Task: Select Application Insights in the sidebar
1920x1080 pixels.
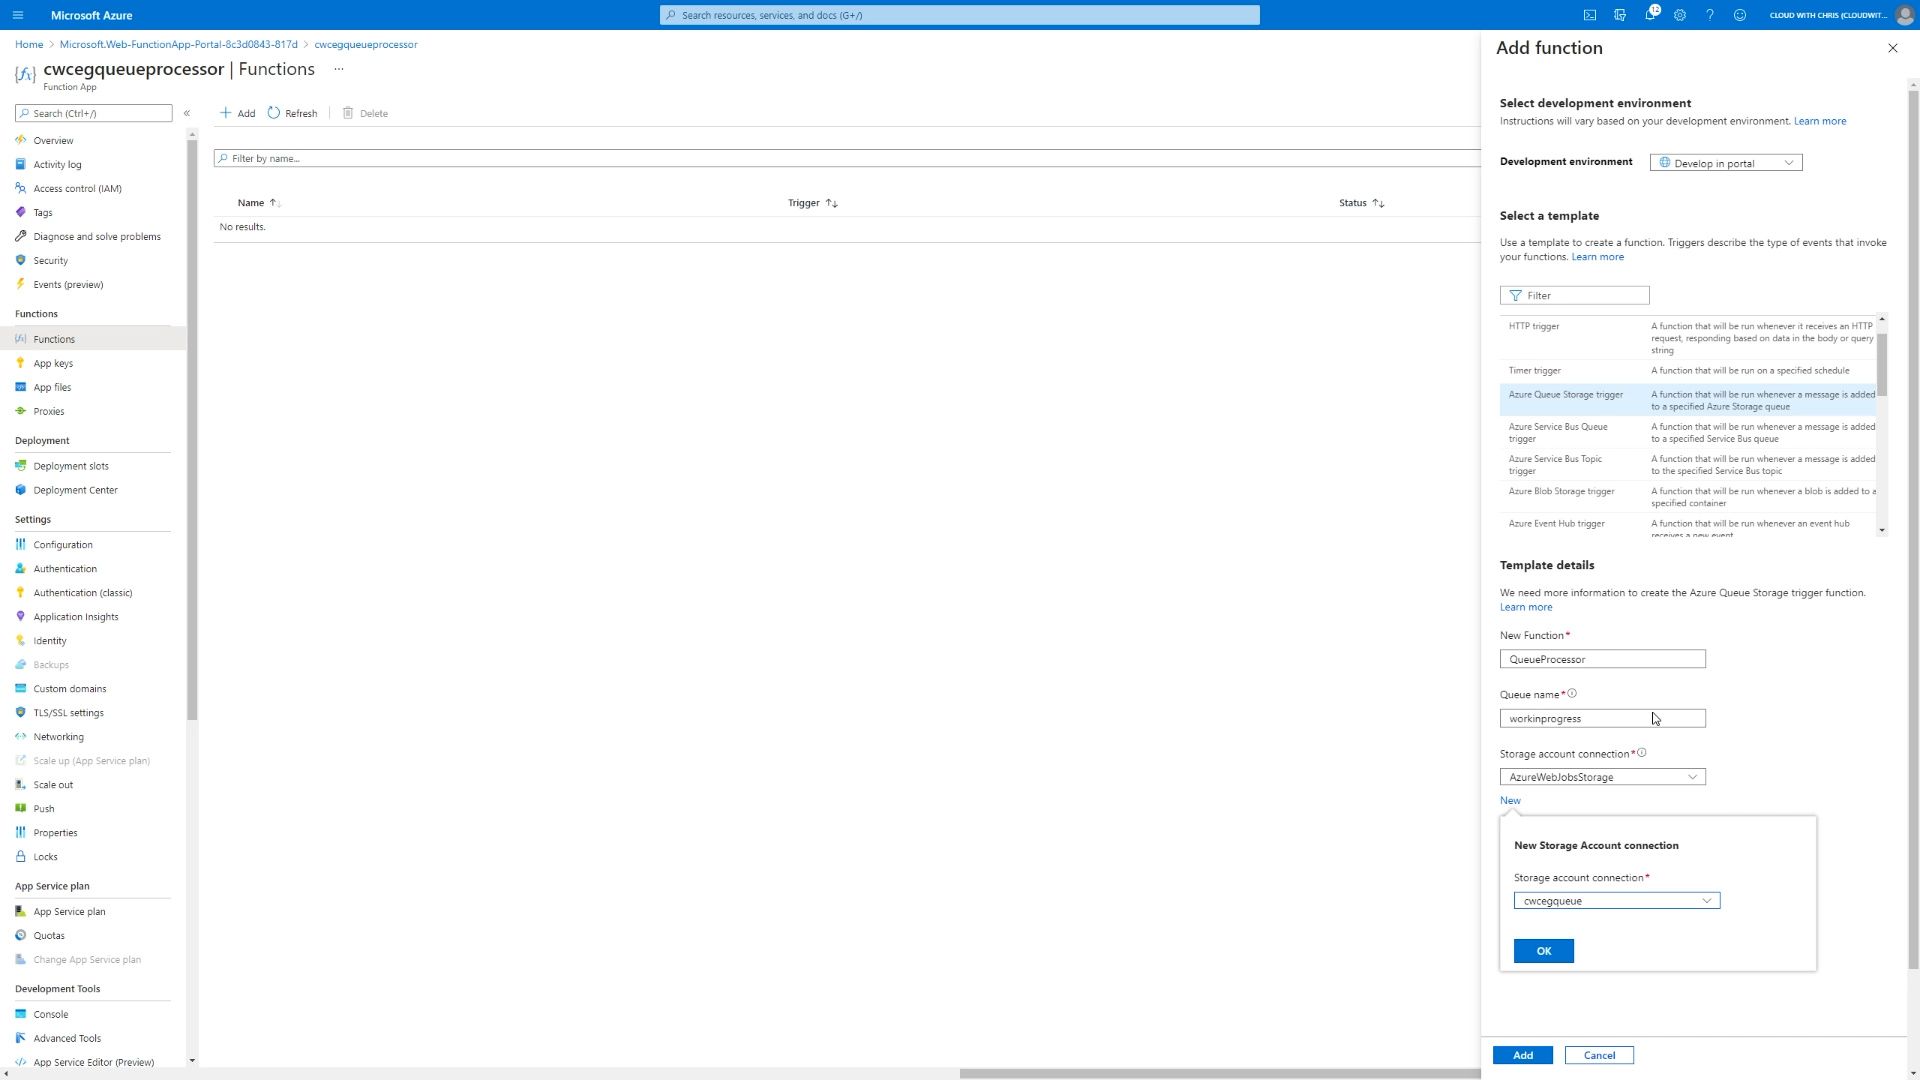Action: click(x=74, y=616)
